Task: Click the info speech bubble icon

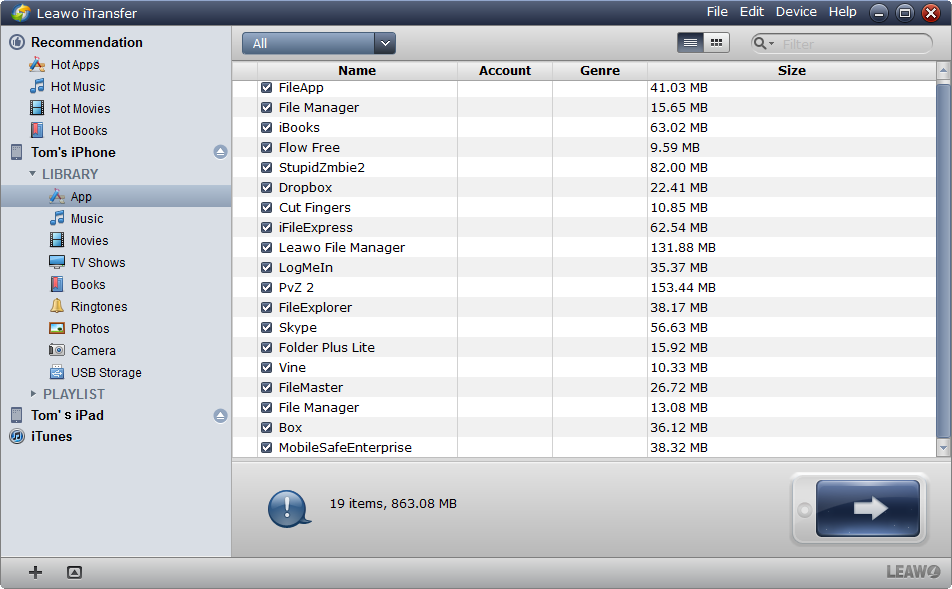Action: [x=289, y=508]
